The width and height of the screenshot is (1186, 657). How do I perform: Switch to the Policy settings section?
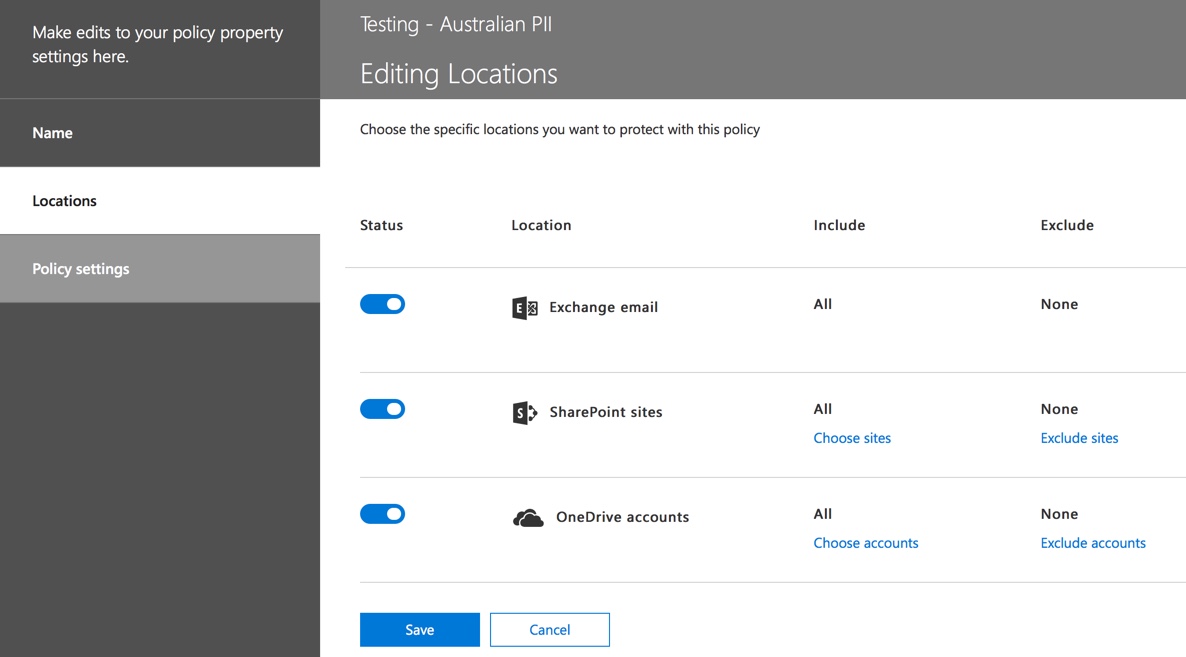80,268
